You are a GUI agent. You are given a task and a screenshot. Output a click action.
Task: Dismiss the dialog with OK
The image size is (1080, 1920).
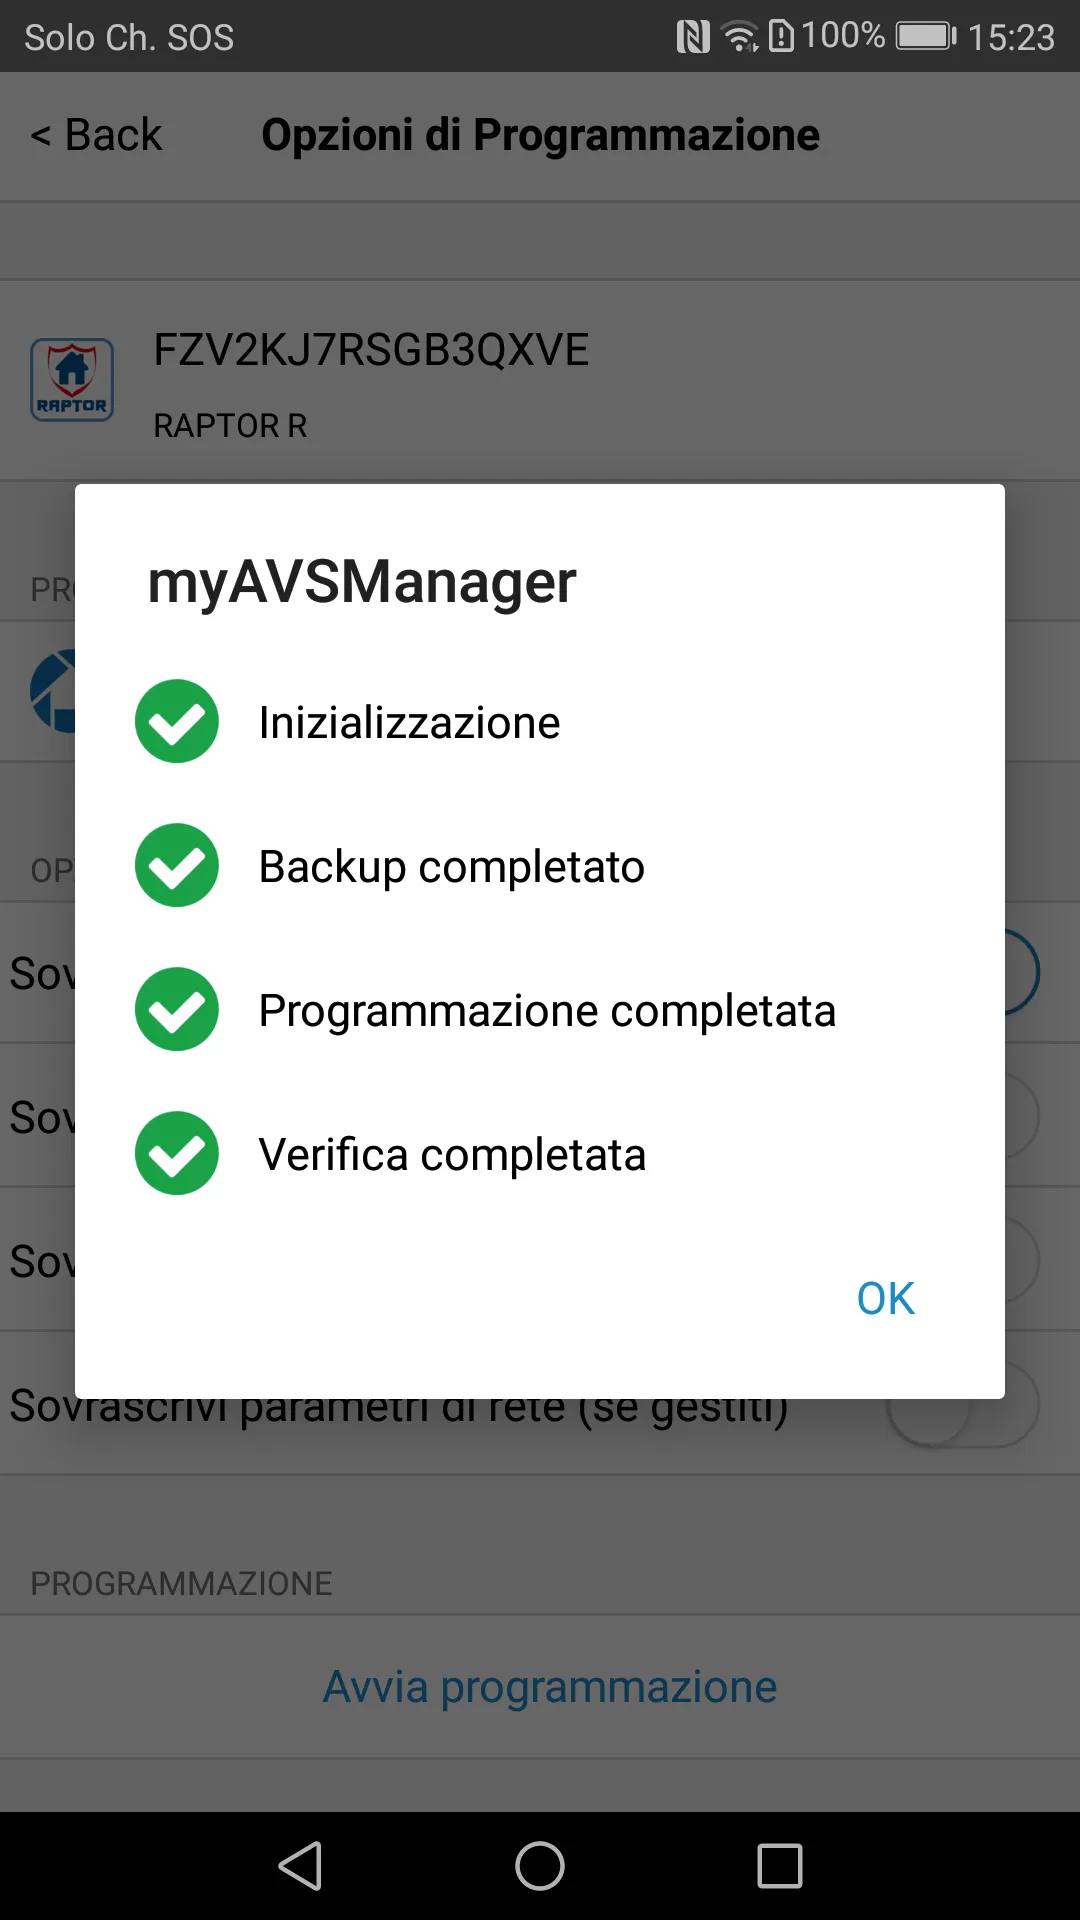(884, 1297)
